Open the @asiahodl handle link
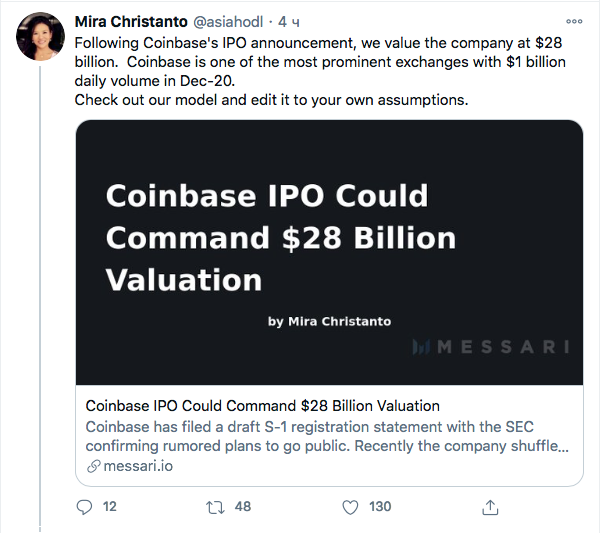 coord(235,22)
